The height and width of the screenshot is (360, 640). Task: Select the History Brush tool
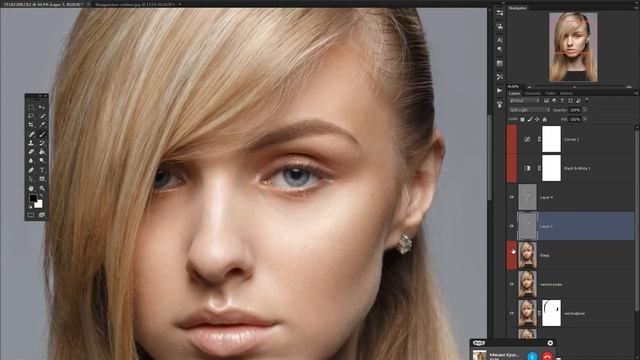(x=42, y=143)
